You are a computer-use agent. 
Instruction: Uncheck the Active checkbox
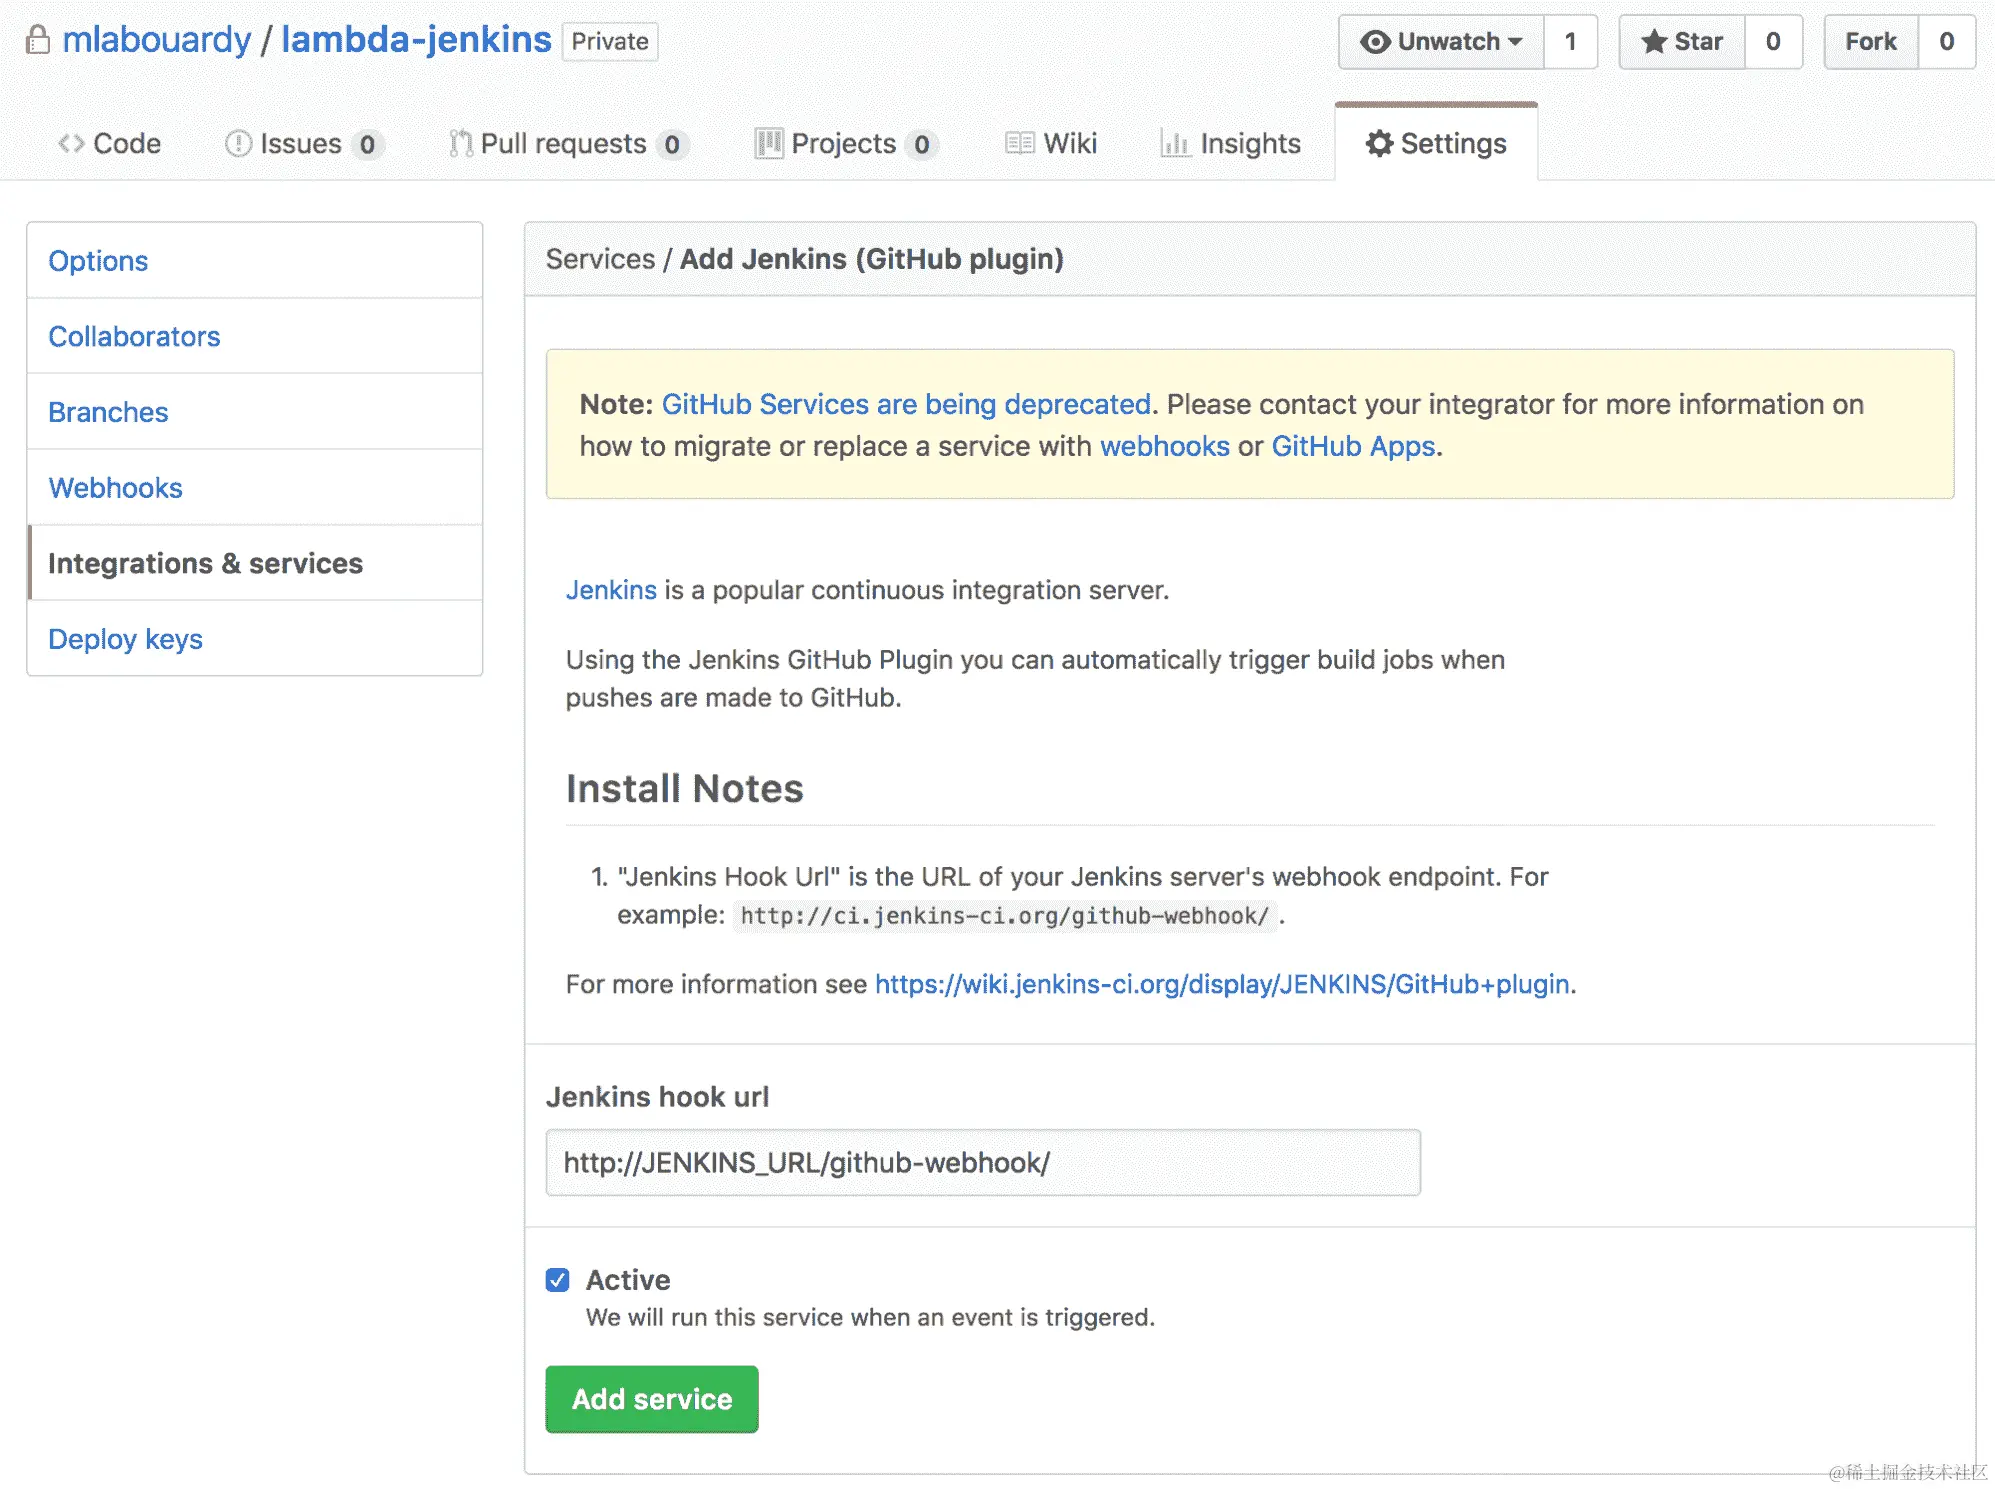click(x=558, y=1280)
